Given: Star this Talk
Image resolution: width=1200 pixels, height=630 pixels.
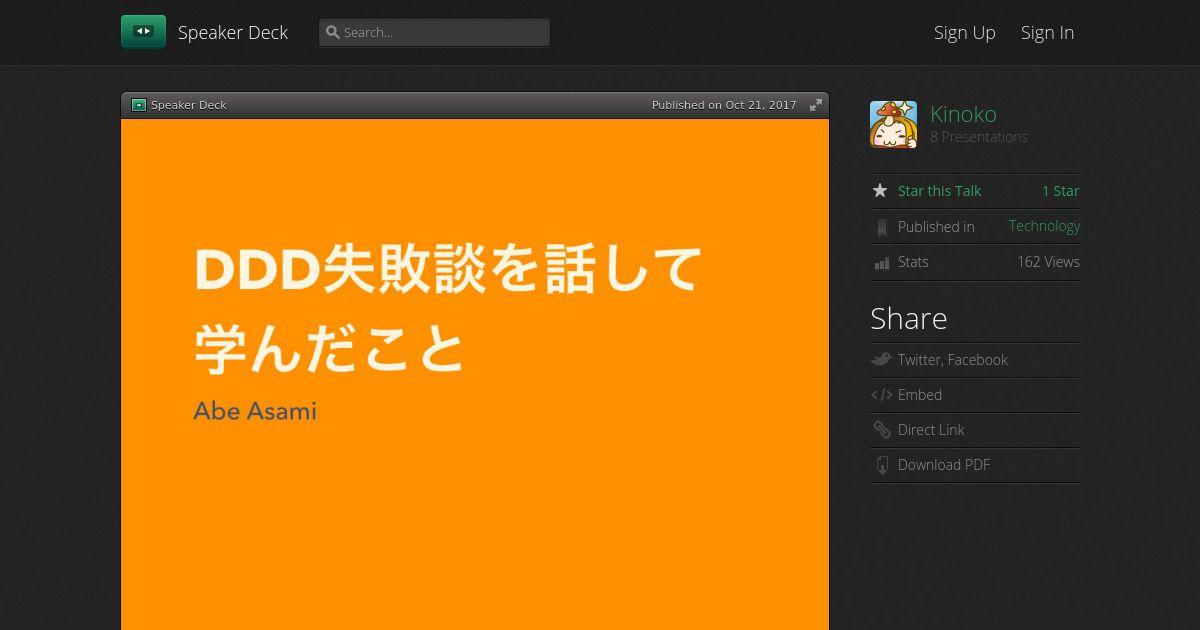Looking at the screenshot, I should [939, 191].
